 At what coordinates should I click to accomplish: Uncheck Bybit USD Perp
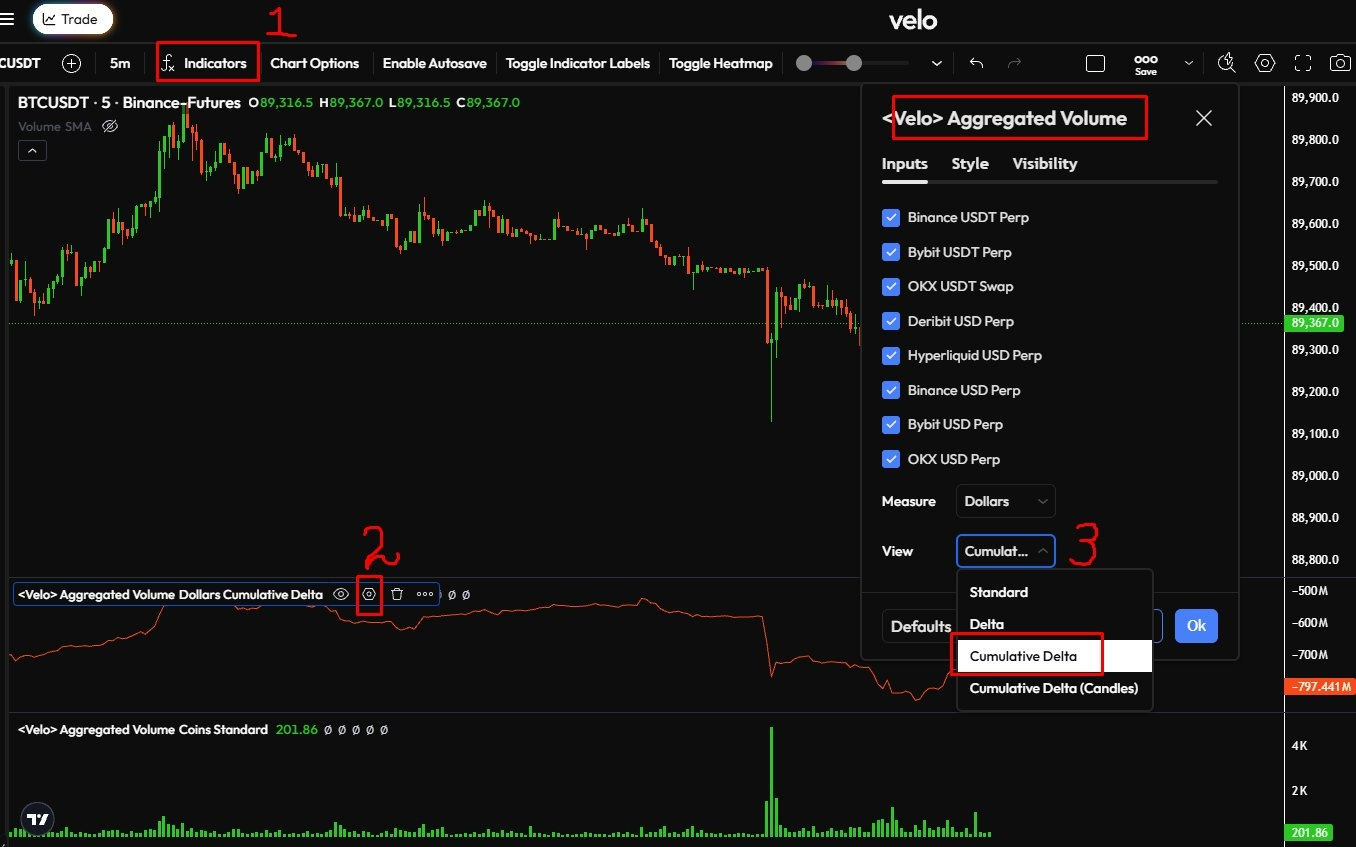[891, 424]
